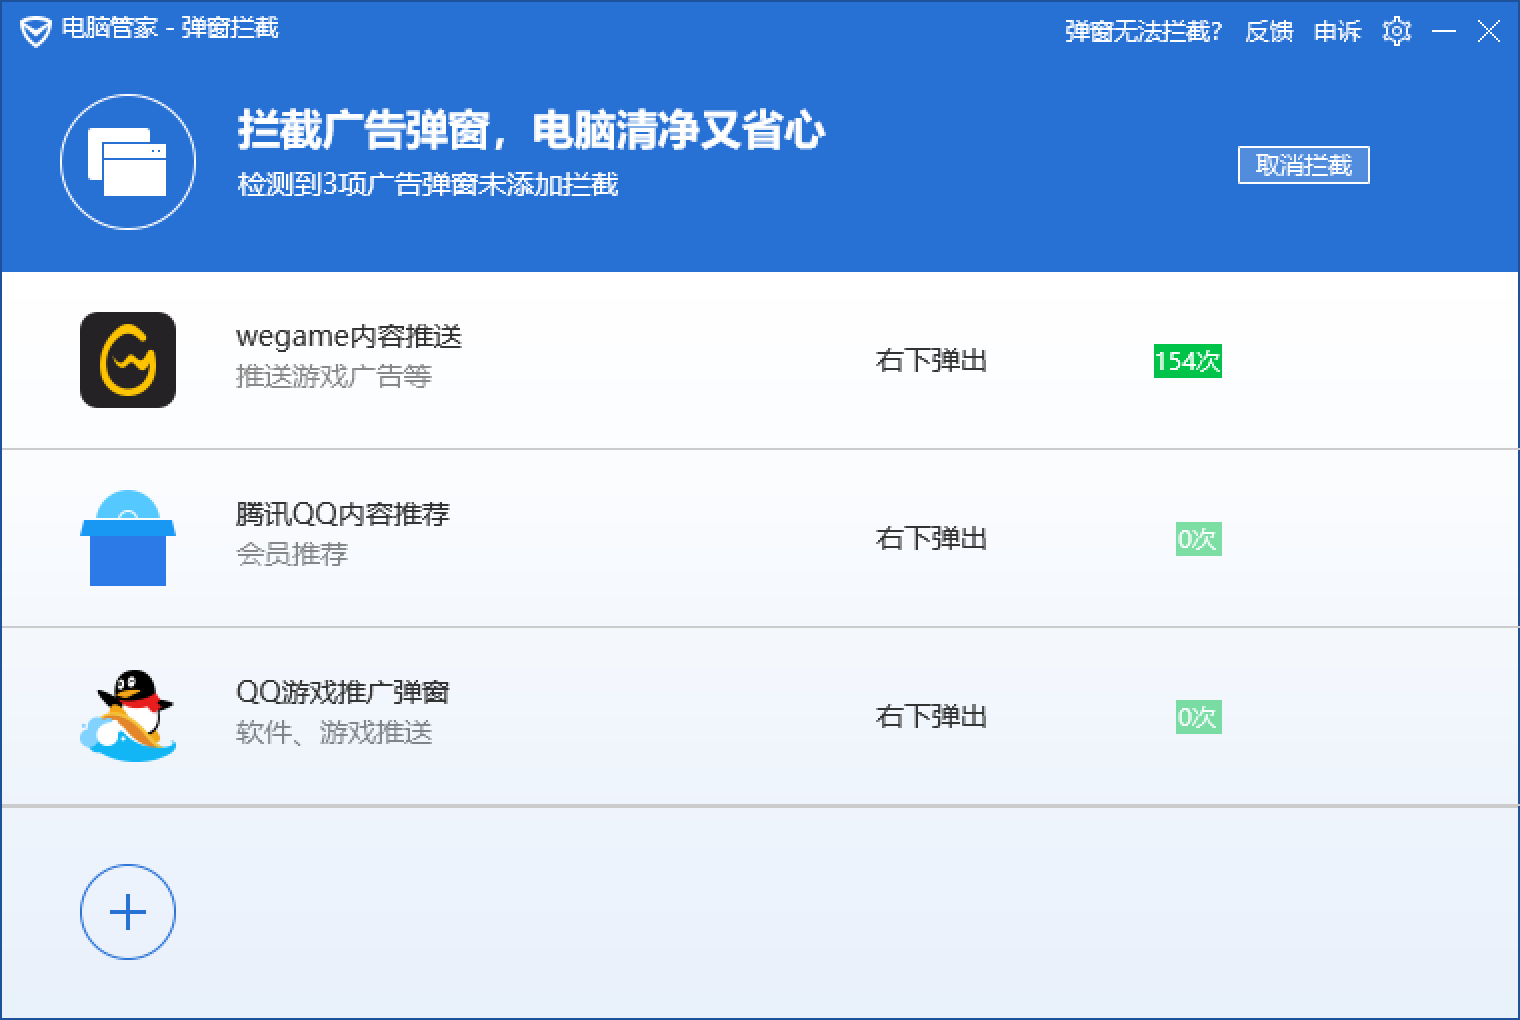
Task: Click the wegame app icon
Action: (128, 360)
